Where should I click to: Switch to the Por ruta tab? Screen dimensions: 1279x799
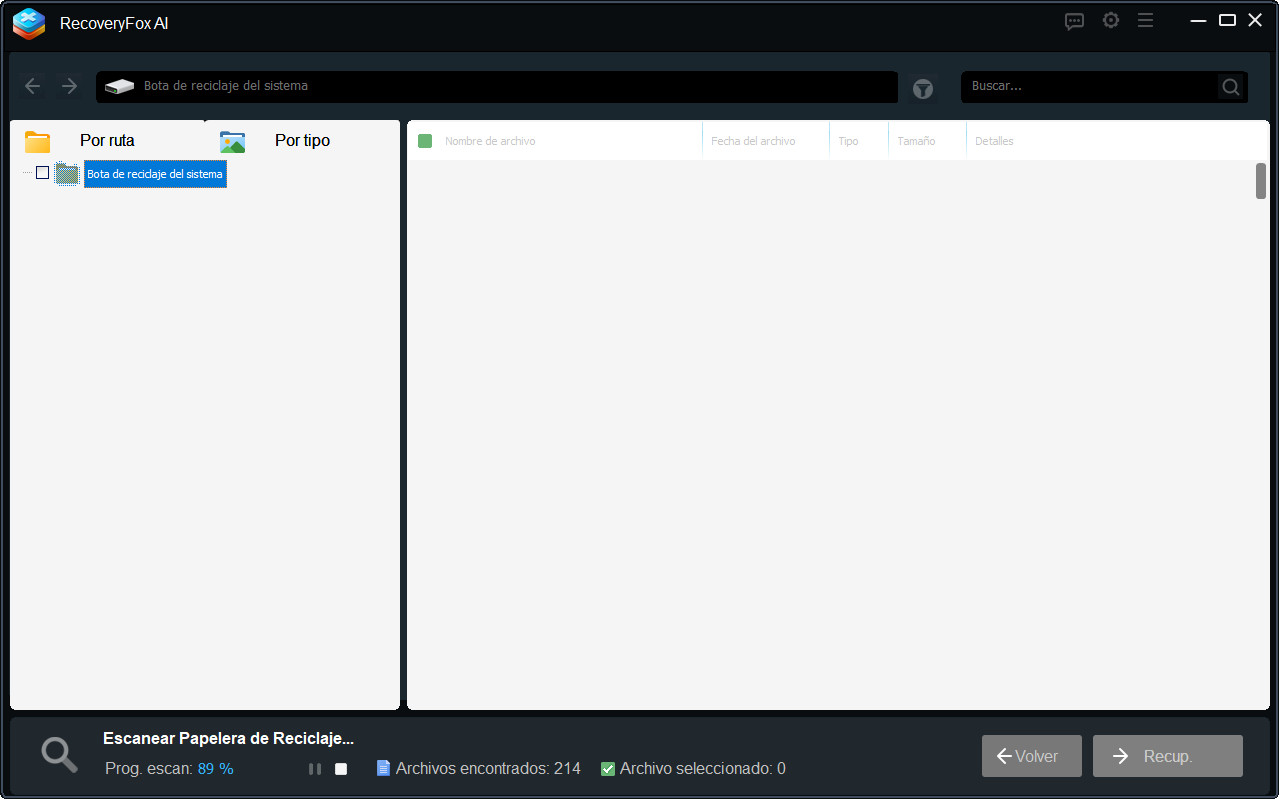(x=106, y=141)
